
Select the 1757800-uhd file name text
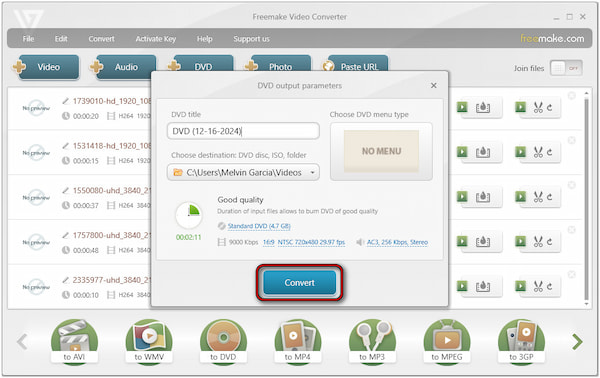[x=112, y=235]
